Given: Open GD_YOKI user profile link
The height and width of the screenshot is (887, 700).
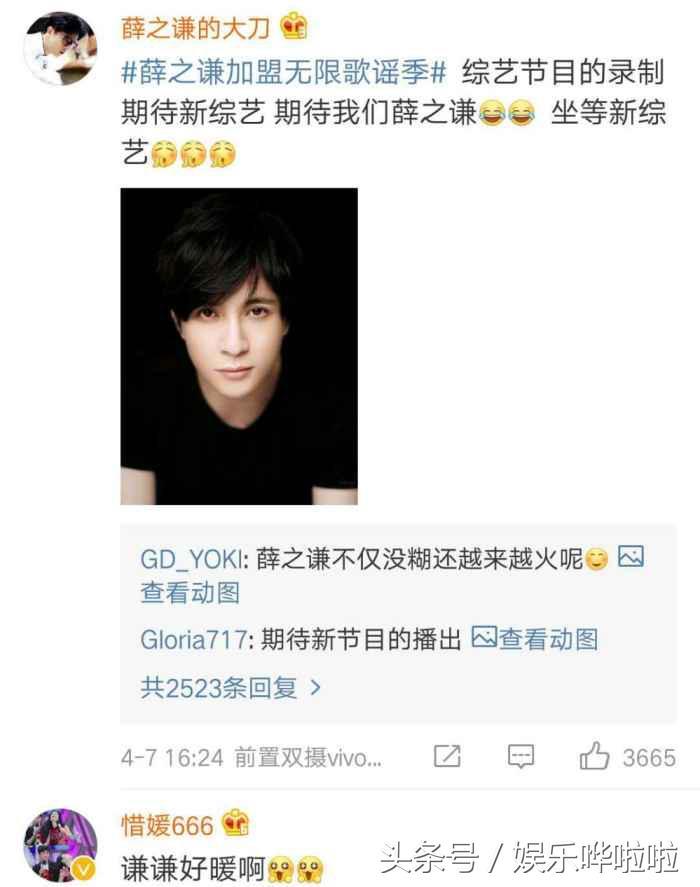Looking at the screenshot, I should (192, 559).
